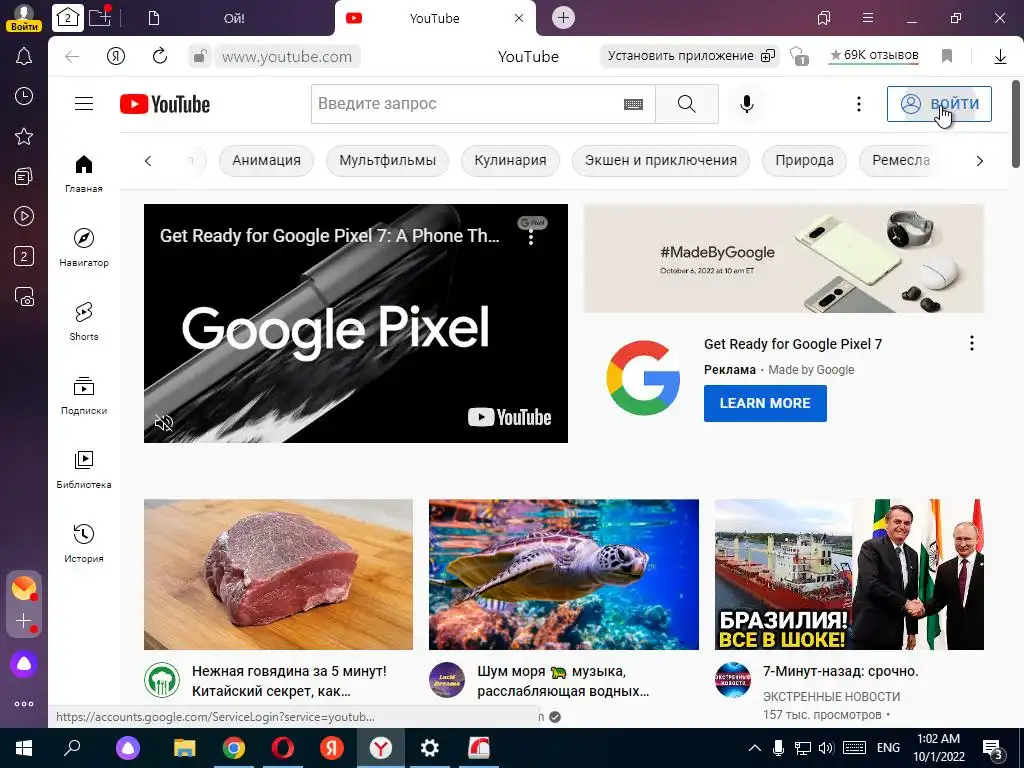The height and width of the screenshot is (768, 1024).
Task: Click the YouTube logo
Action: 165,104
